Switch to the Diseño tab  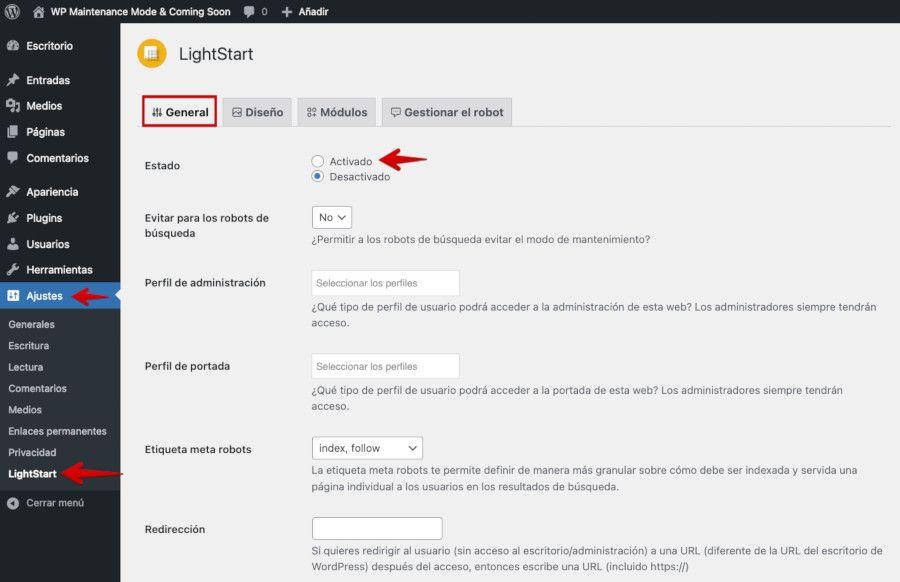click(x=257, y=112)
